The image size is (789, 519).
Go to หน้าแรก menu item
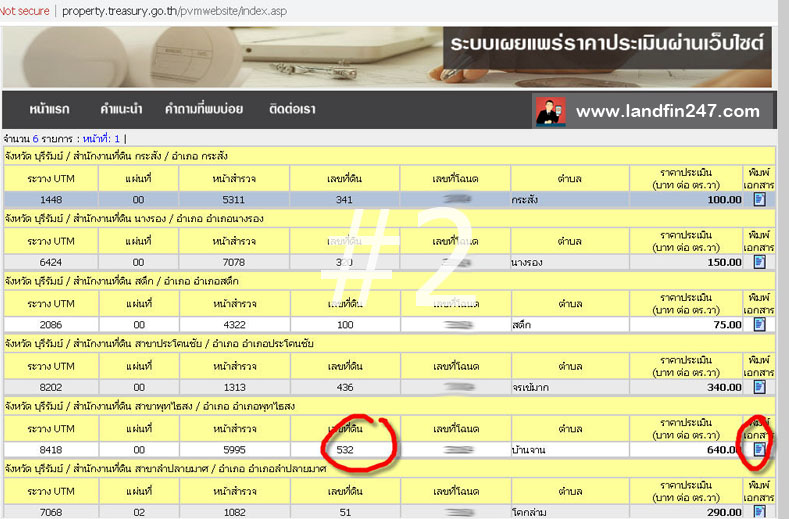[x=49, y=109]
